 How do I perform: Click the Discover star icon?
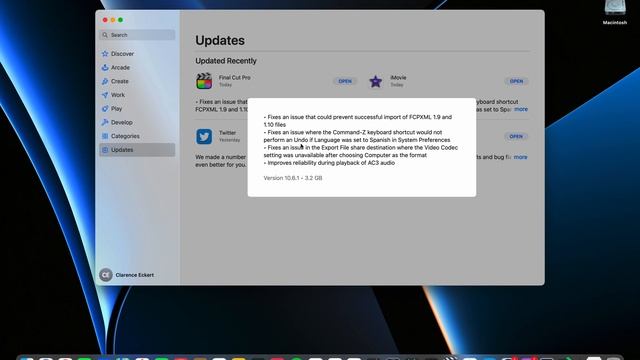[105, 54]
